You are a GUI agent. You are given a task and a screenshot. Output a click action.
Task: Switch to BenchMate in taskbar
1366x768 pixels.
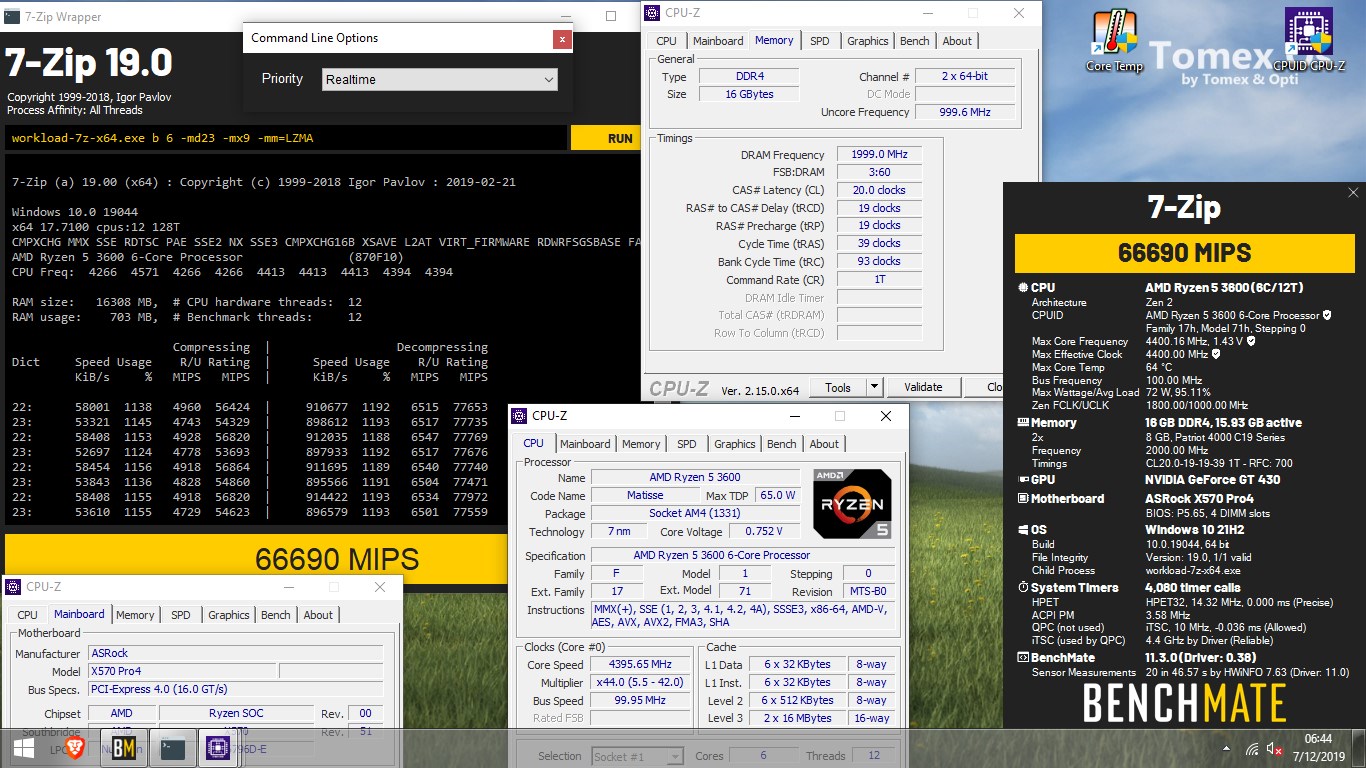pos(124,748)
